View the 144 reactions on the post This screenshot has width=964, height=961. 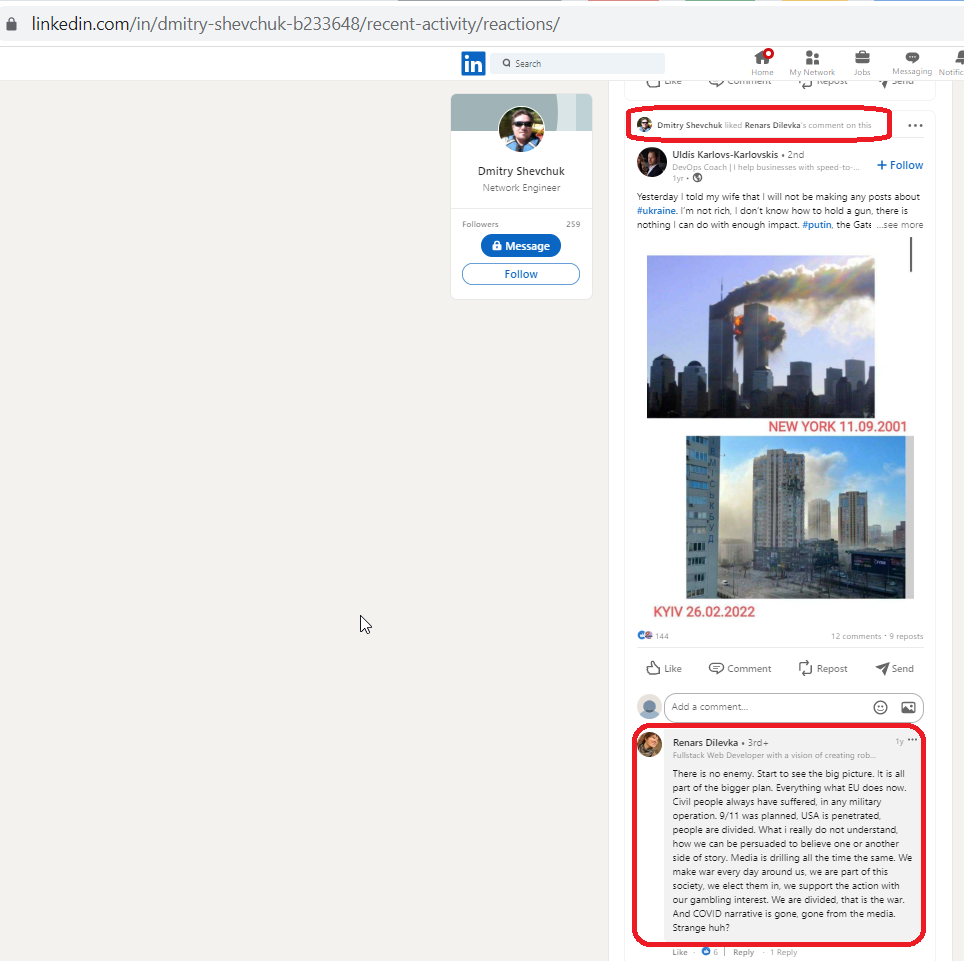pyautogui.click(x=653, y=636)
